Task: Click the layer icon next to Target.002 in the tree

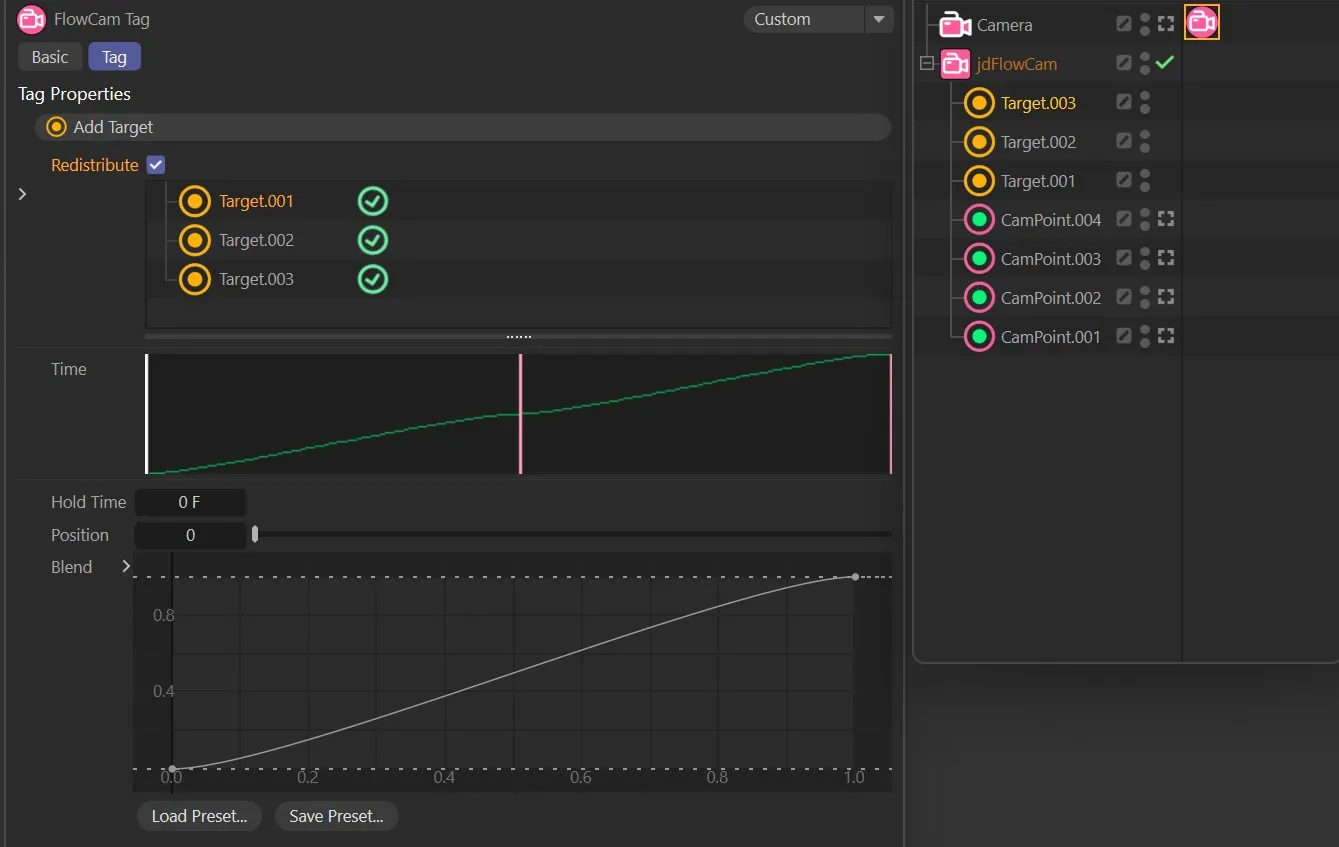Action: click(x=1124, y=141)
